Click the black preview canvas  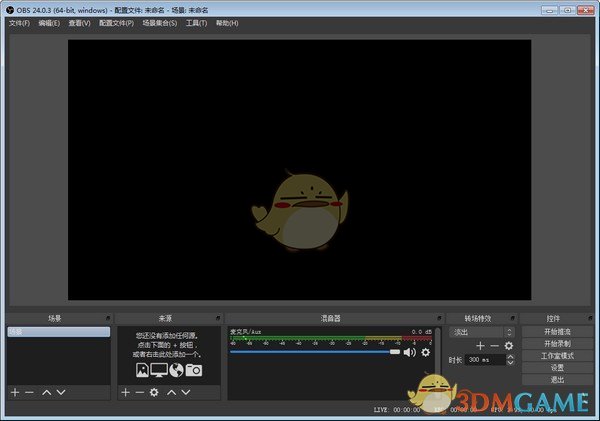point(300,170)
